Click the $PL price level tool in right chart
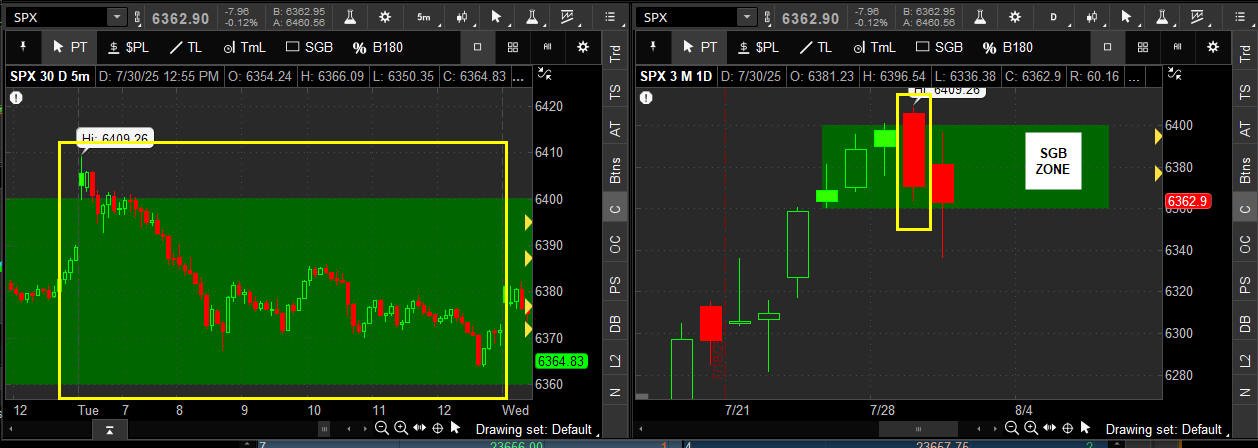 point(757,47)
